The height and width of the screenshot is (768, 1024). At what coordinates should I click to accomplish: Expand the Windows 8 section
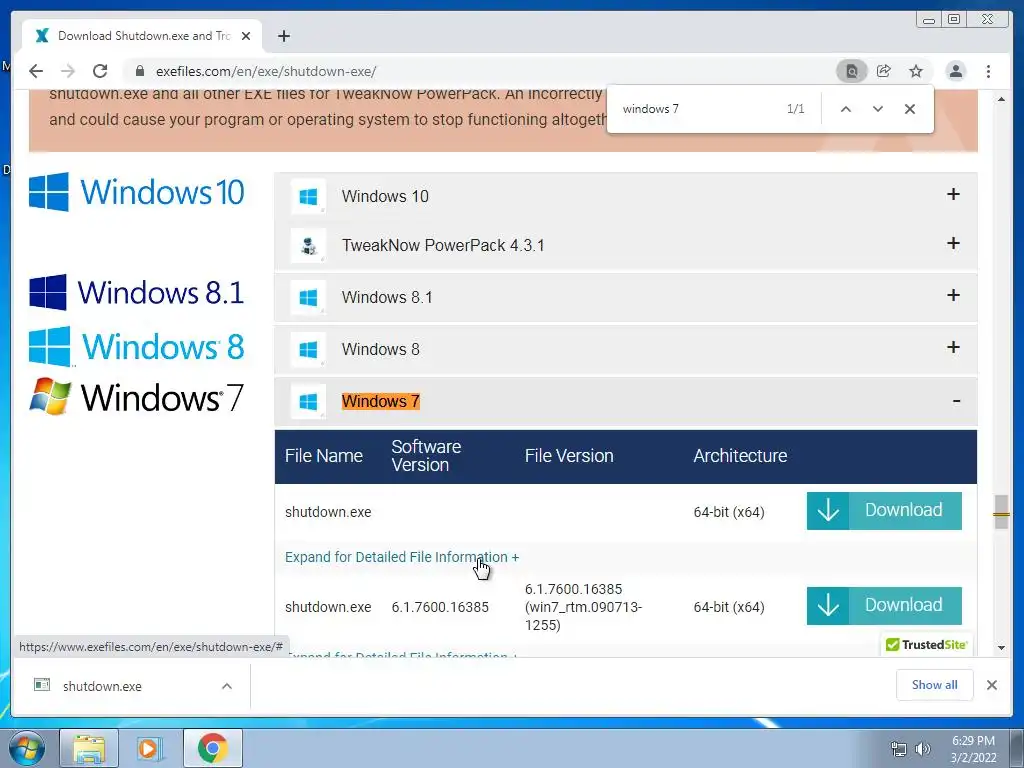953,347
